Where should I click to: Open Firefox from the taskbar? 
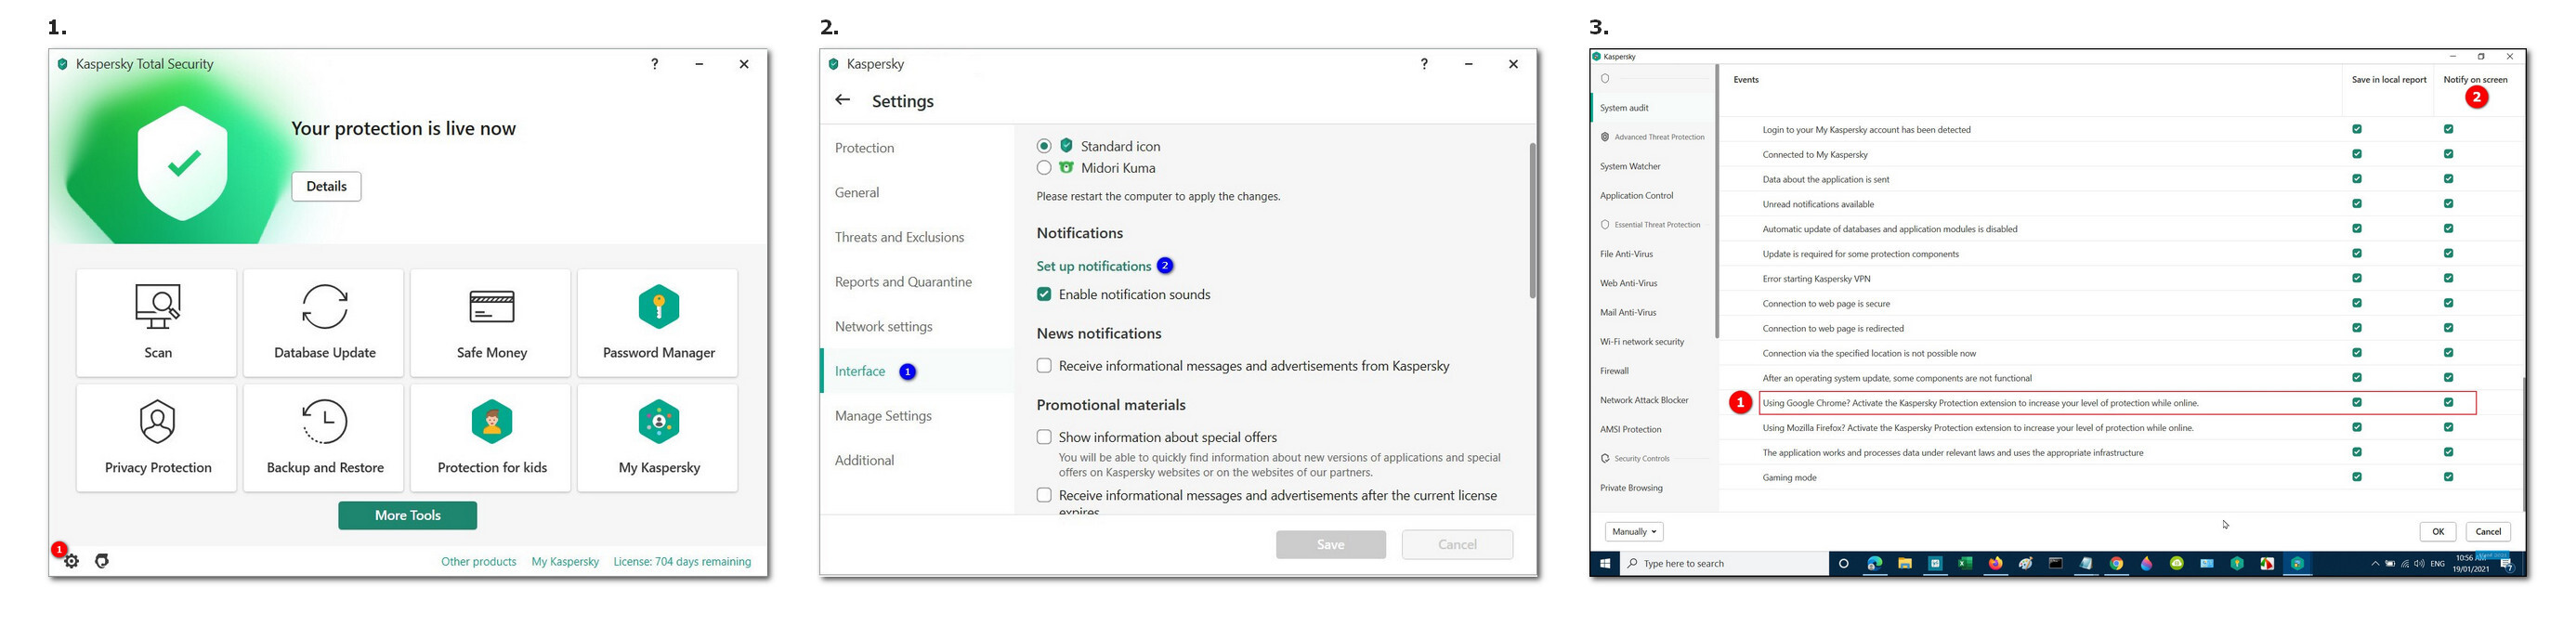click(1996, 564)
